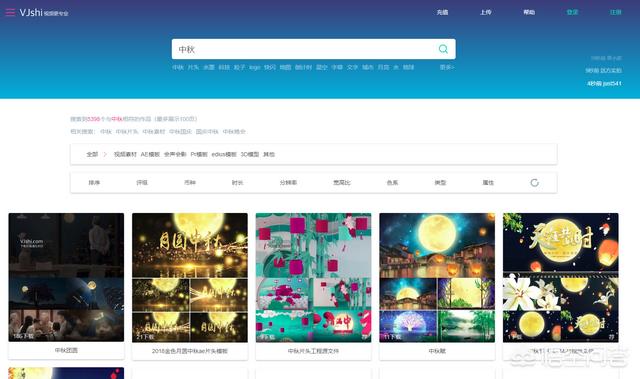
Task: Open the 排序 sort dropdown
Action: pyautogui.click(x=94, y=182)
